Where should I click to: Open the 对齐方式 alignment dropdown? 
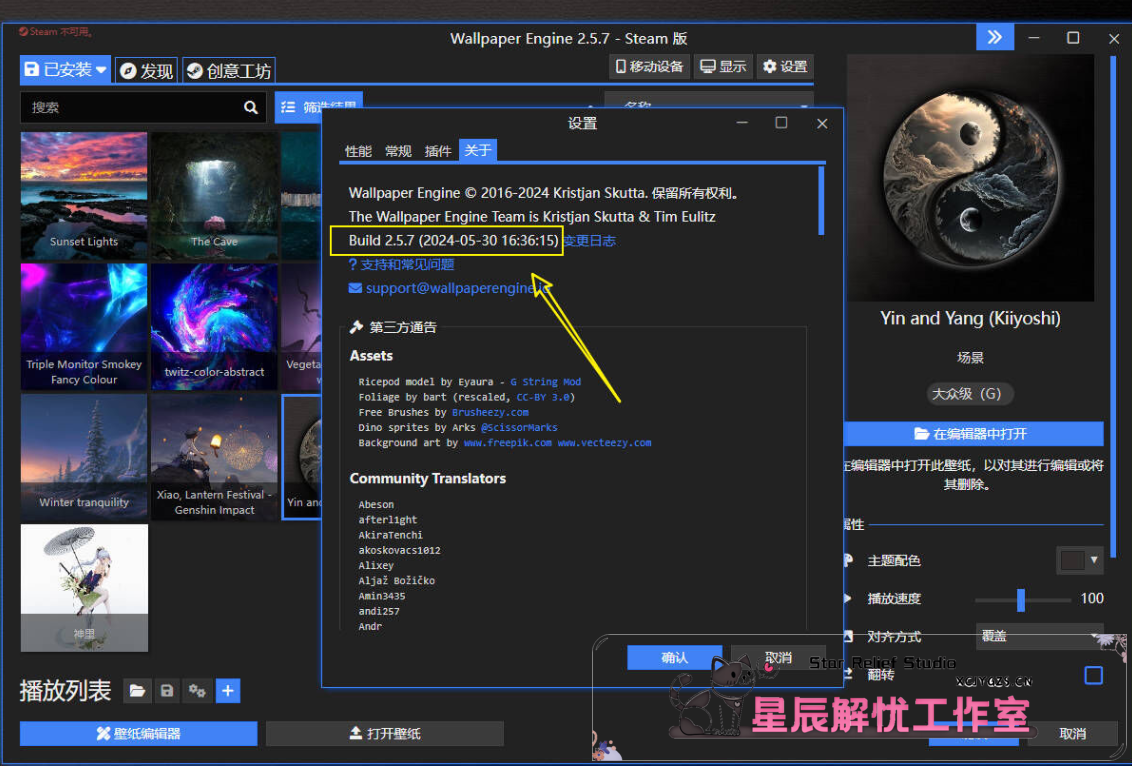pos(1040,636)
